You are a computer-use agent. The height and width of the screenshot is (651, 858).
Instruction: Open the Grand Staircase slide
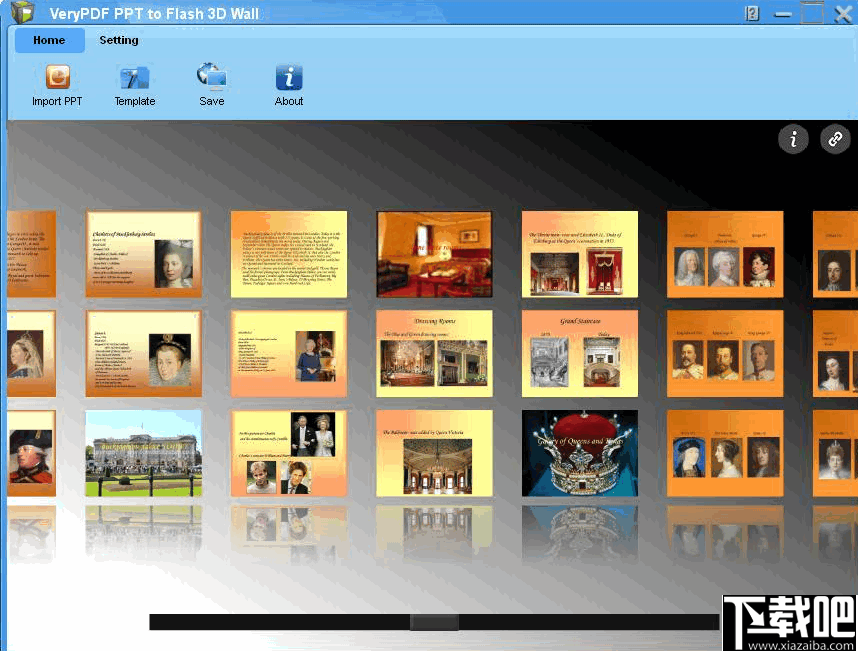(x=580, y=353)
